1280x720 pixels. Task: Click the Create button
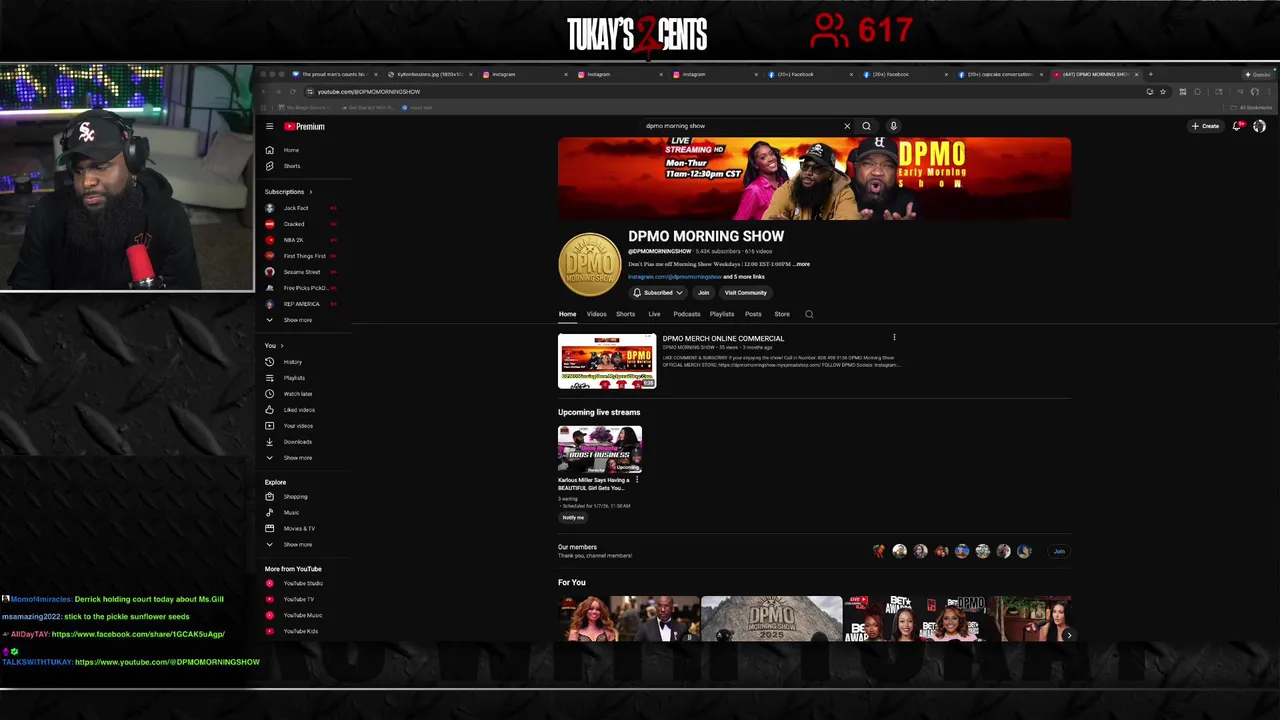click(x=1205, y=126)
